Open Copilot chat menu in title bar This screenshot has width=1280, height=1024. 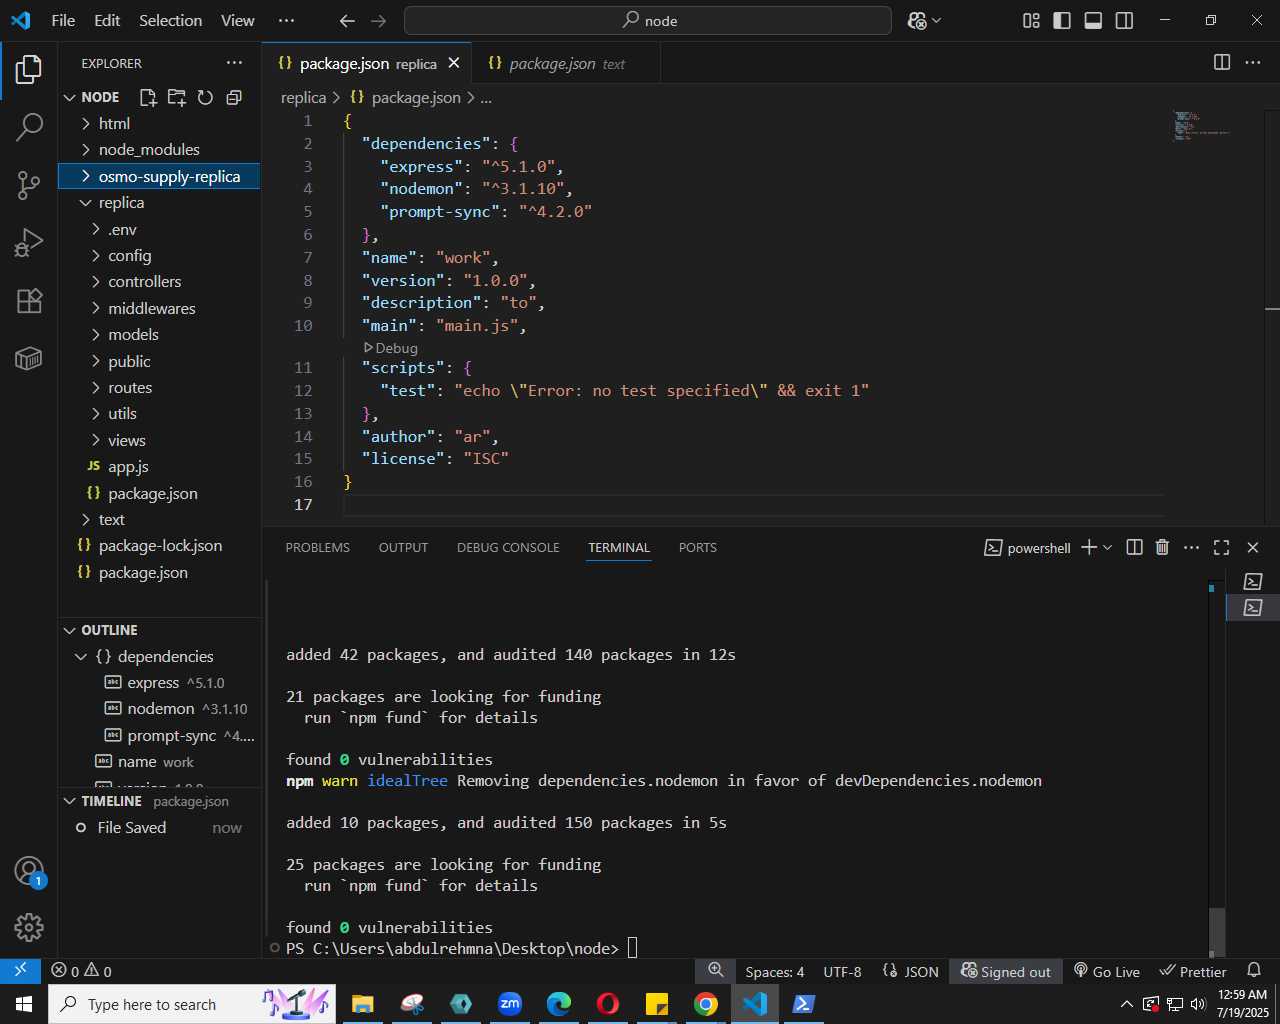[924, 20]
